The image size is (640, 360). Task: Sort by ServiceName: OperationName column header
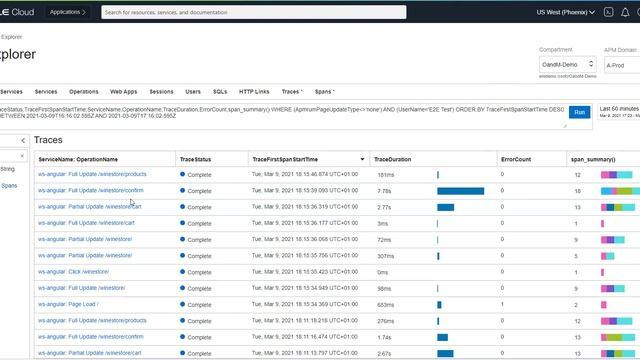tap(78, 160)
